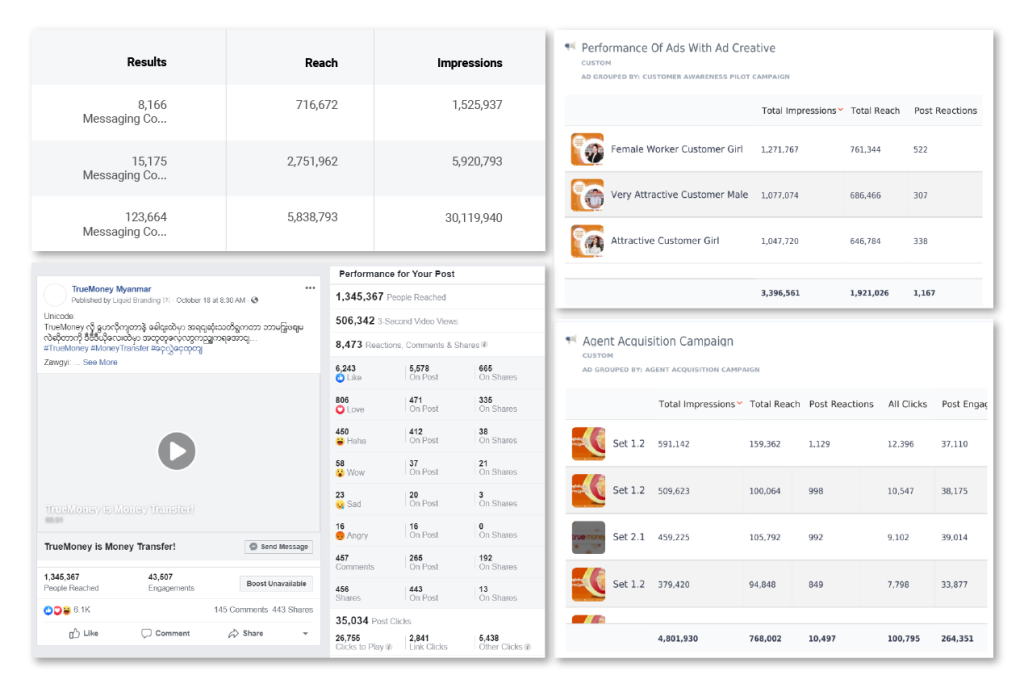
Task: Open the TrueMoney Myanmar page link
Action: pyautogui.click(x=111, y=289)
